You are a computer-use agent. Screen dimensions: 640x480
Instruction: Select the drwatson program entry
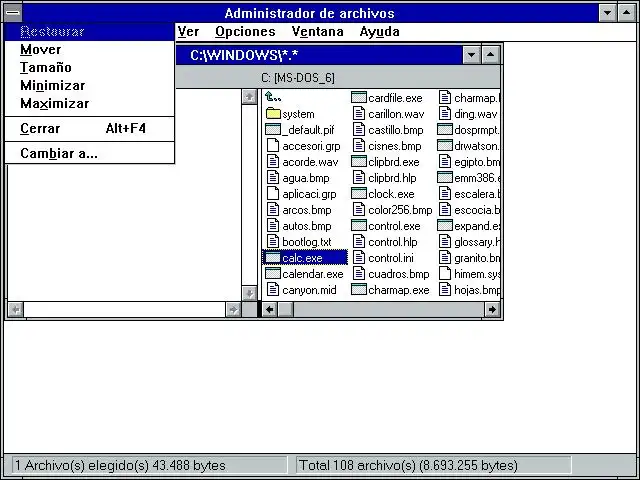[x=469, y=146]
